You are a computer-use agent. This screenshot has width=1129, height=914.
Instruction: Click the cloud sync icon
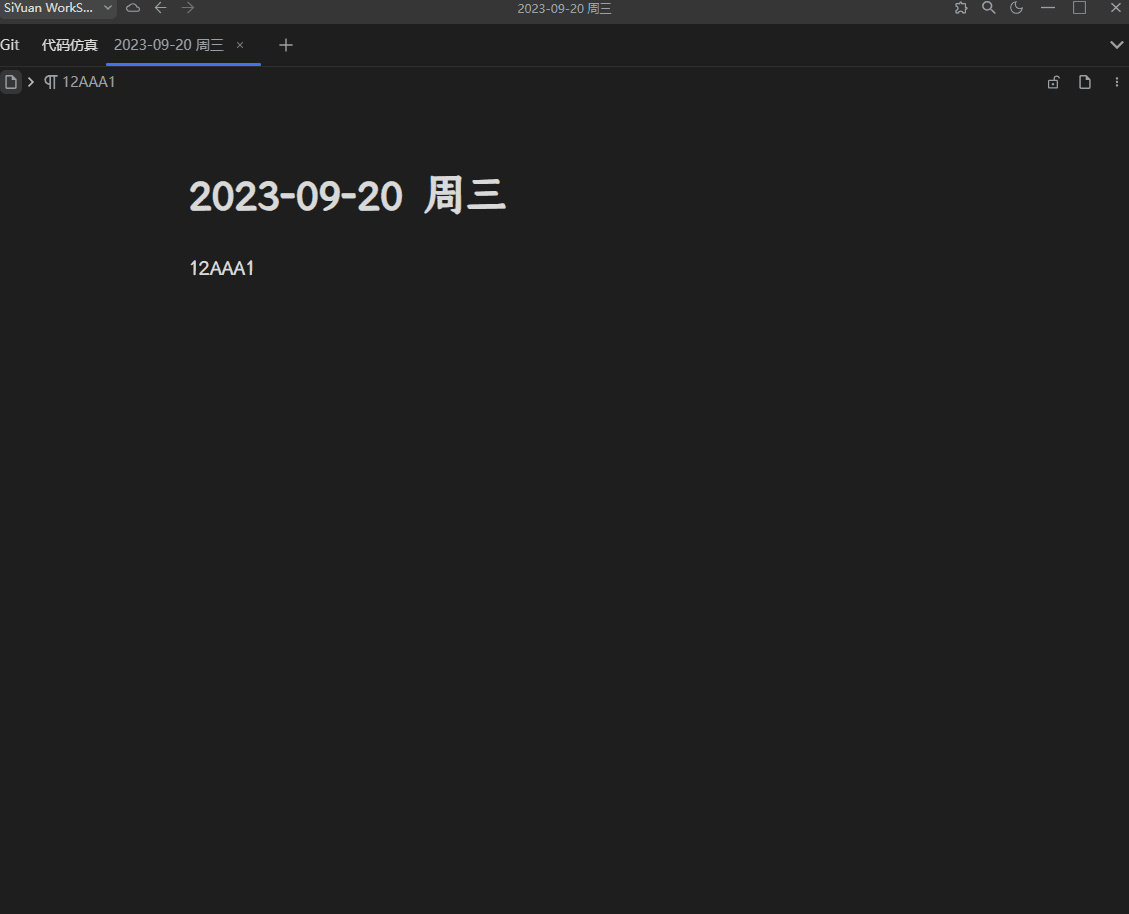tap(132, 8)
